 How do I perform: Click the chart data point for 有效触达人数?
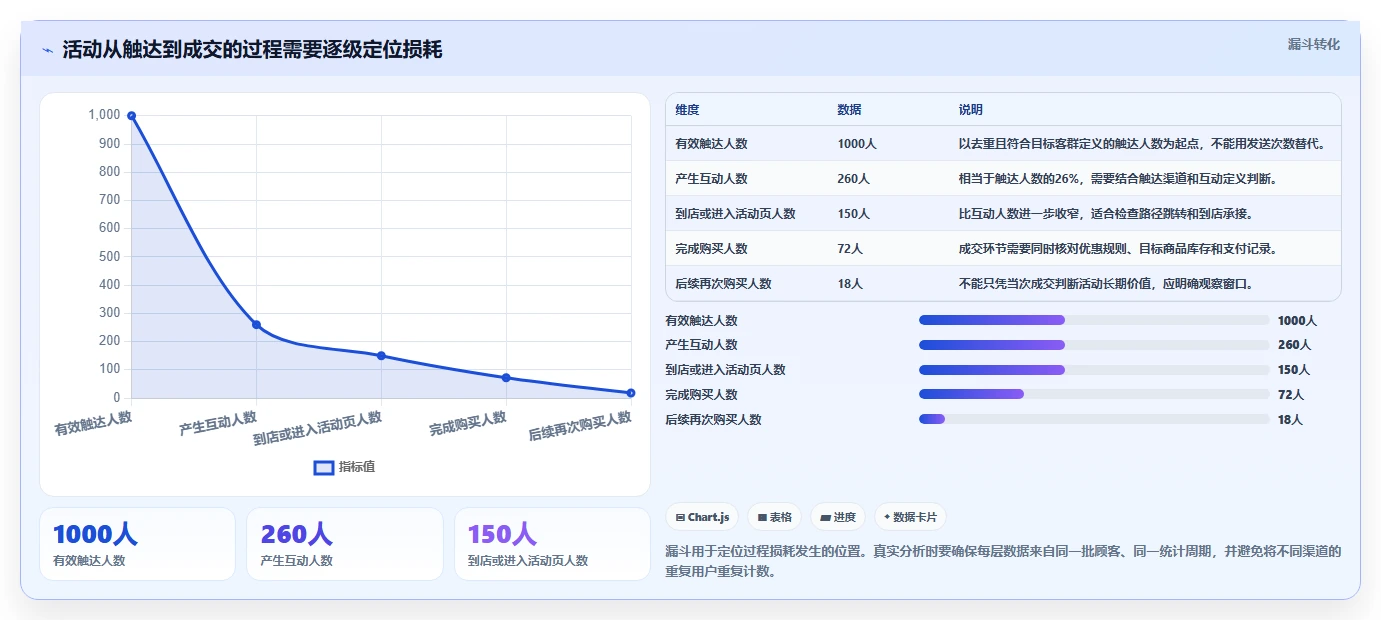pyautogui.click(x=131, y=116)
